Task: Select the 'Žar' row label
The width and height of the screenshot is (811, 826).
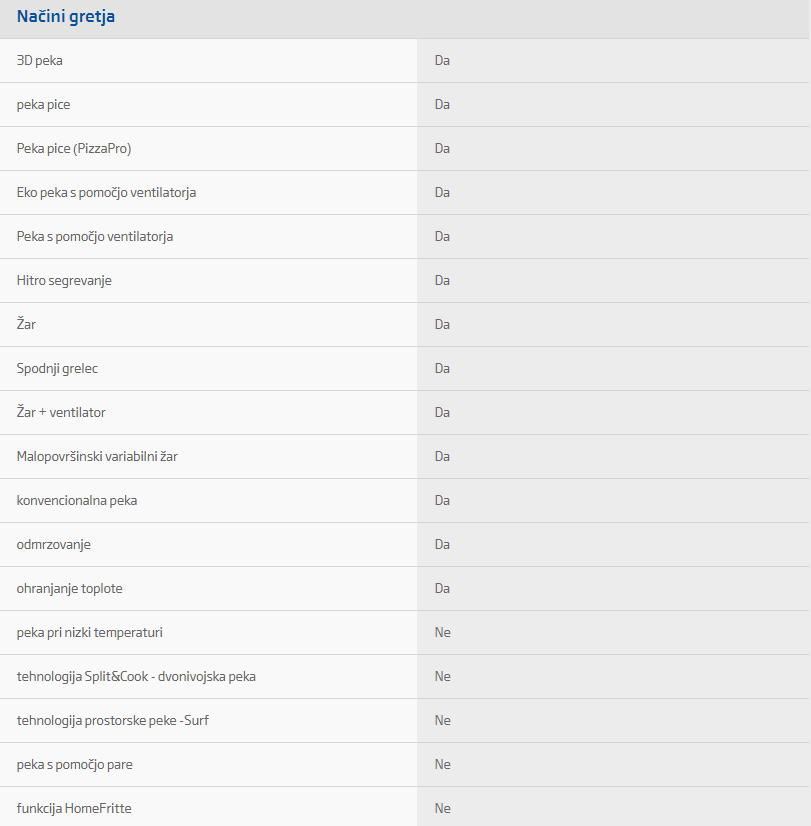Action: (x=27, y=325)
